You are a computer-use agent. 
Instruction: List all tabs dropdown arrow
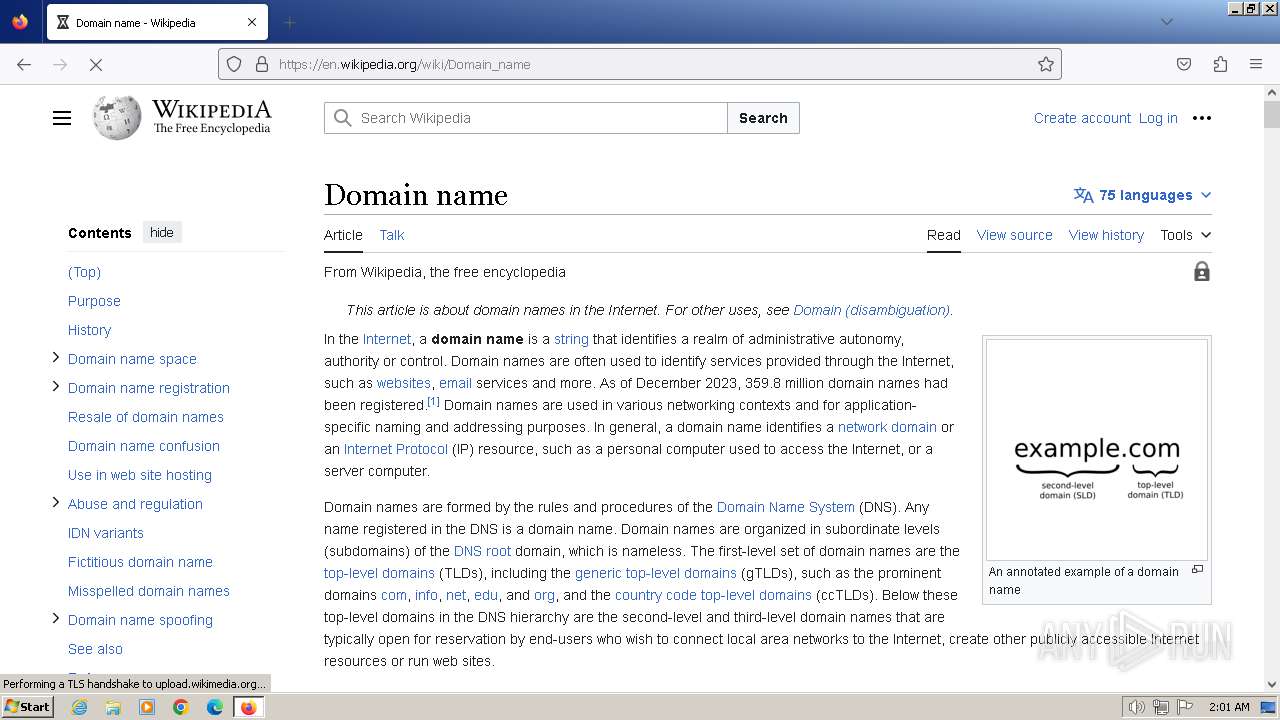point(1166,22)
